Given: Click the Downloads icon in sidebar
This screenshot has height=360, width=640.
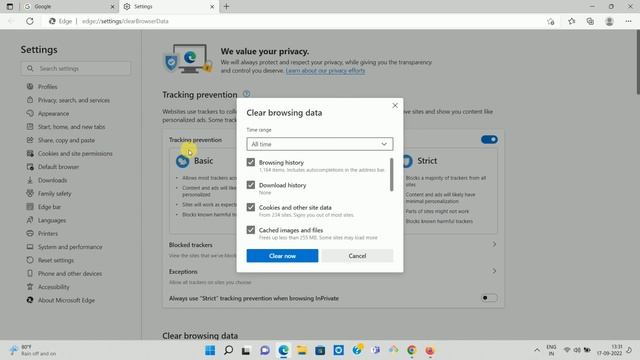Looking at the screenshot, I should click(30, 180).
